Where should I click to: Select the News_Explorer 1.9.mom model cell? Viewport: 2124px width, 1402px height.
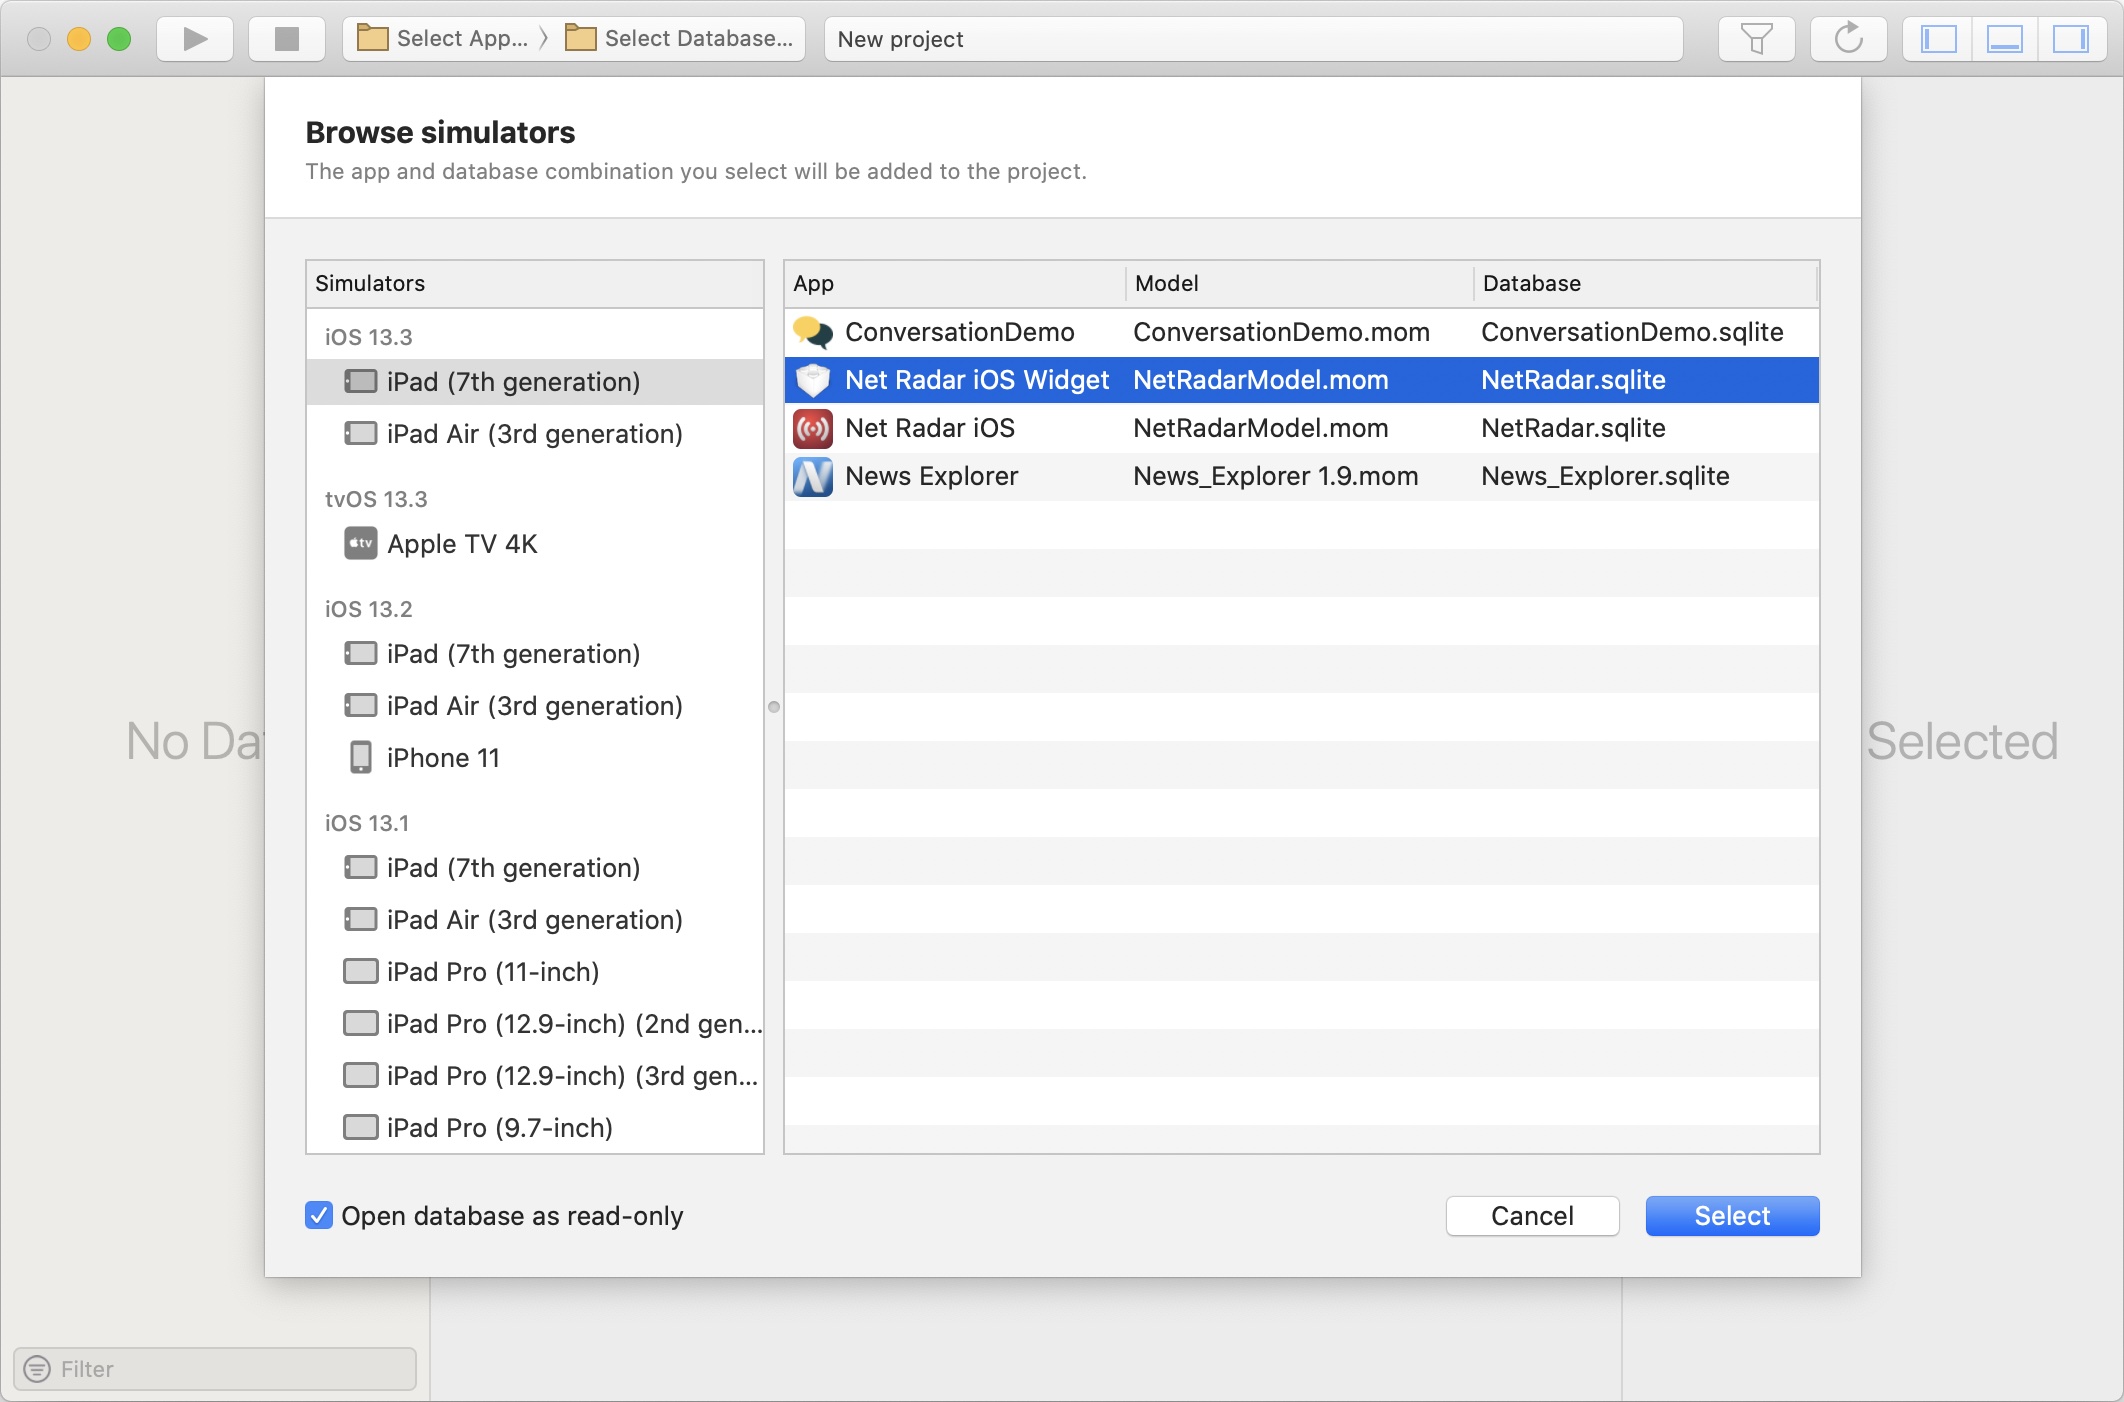click(x=1276, y=476)
